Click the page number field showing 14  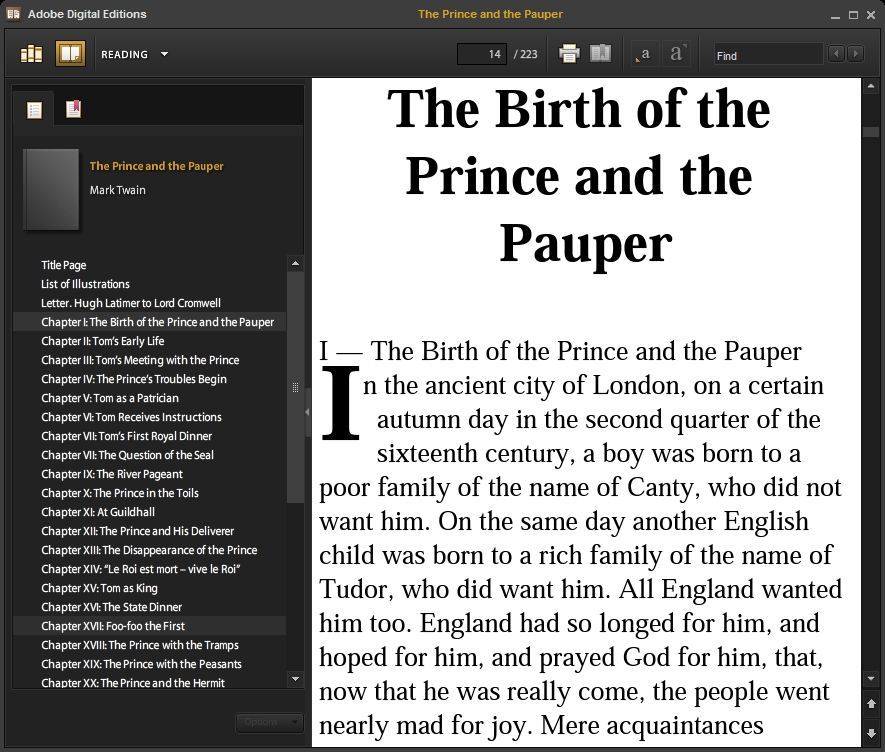click(481, 54)
